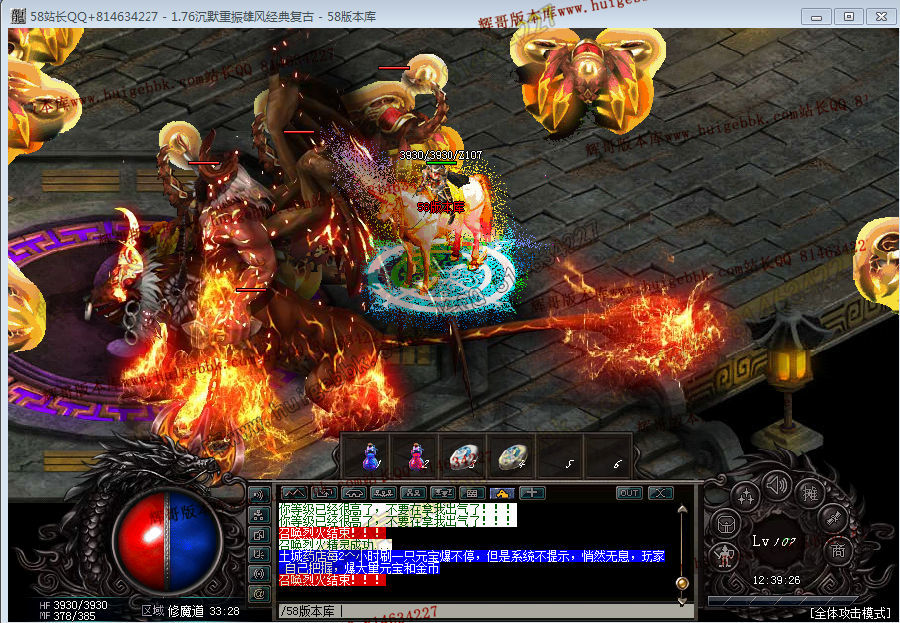Click the Lv 107 level display
900x623 pixels.
click(x=774, y=541)
